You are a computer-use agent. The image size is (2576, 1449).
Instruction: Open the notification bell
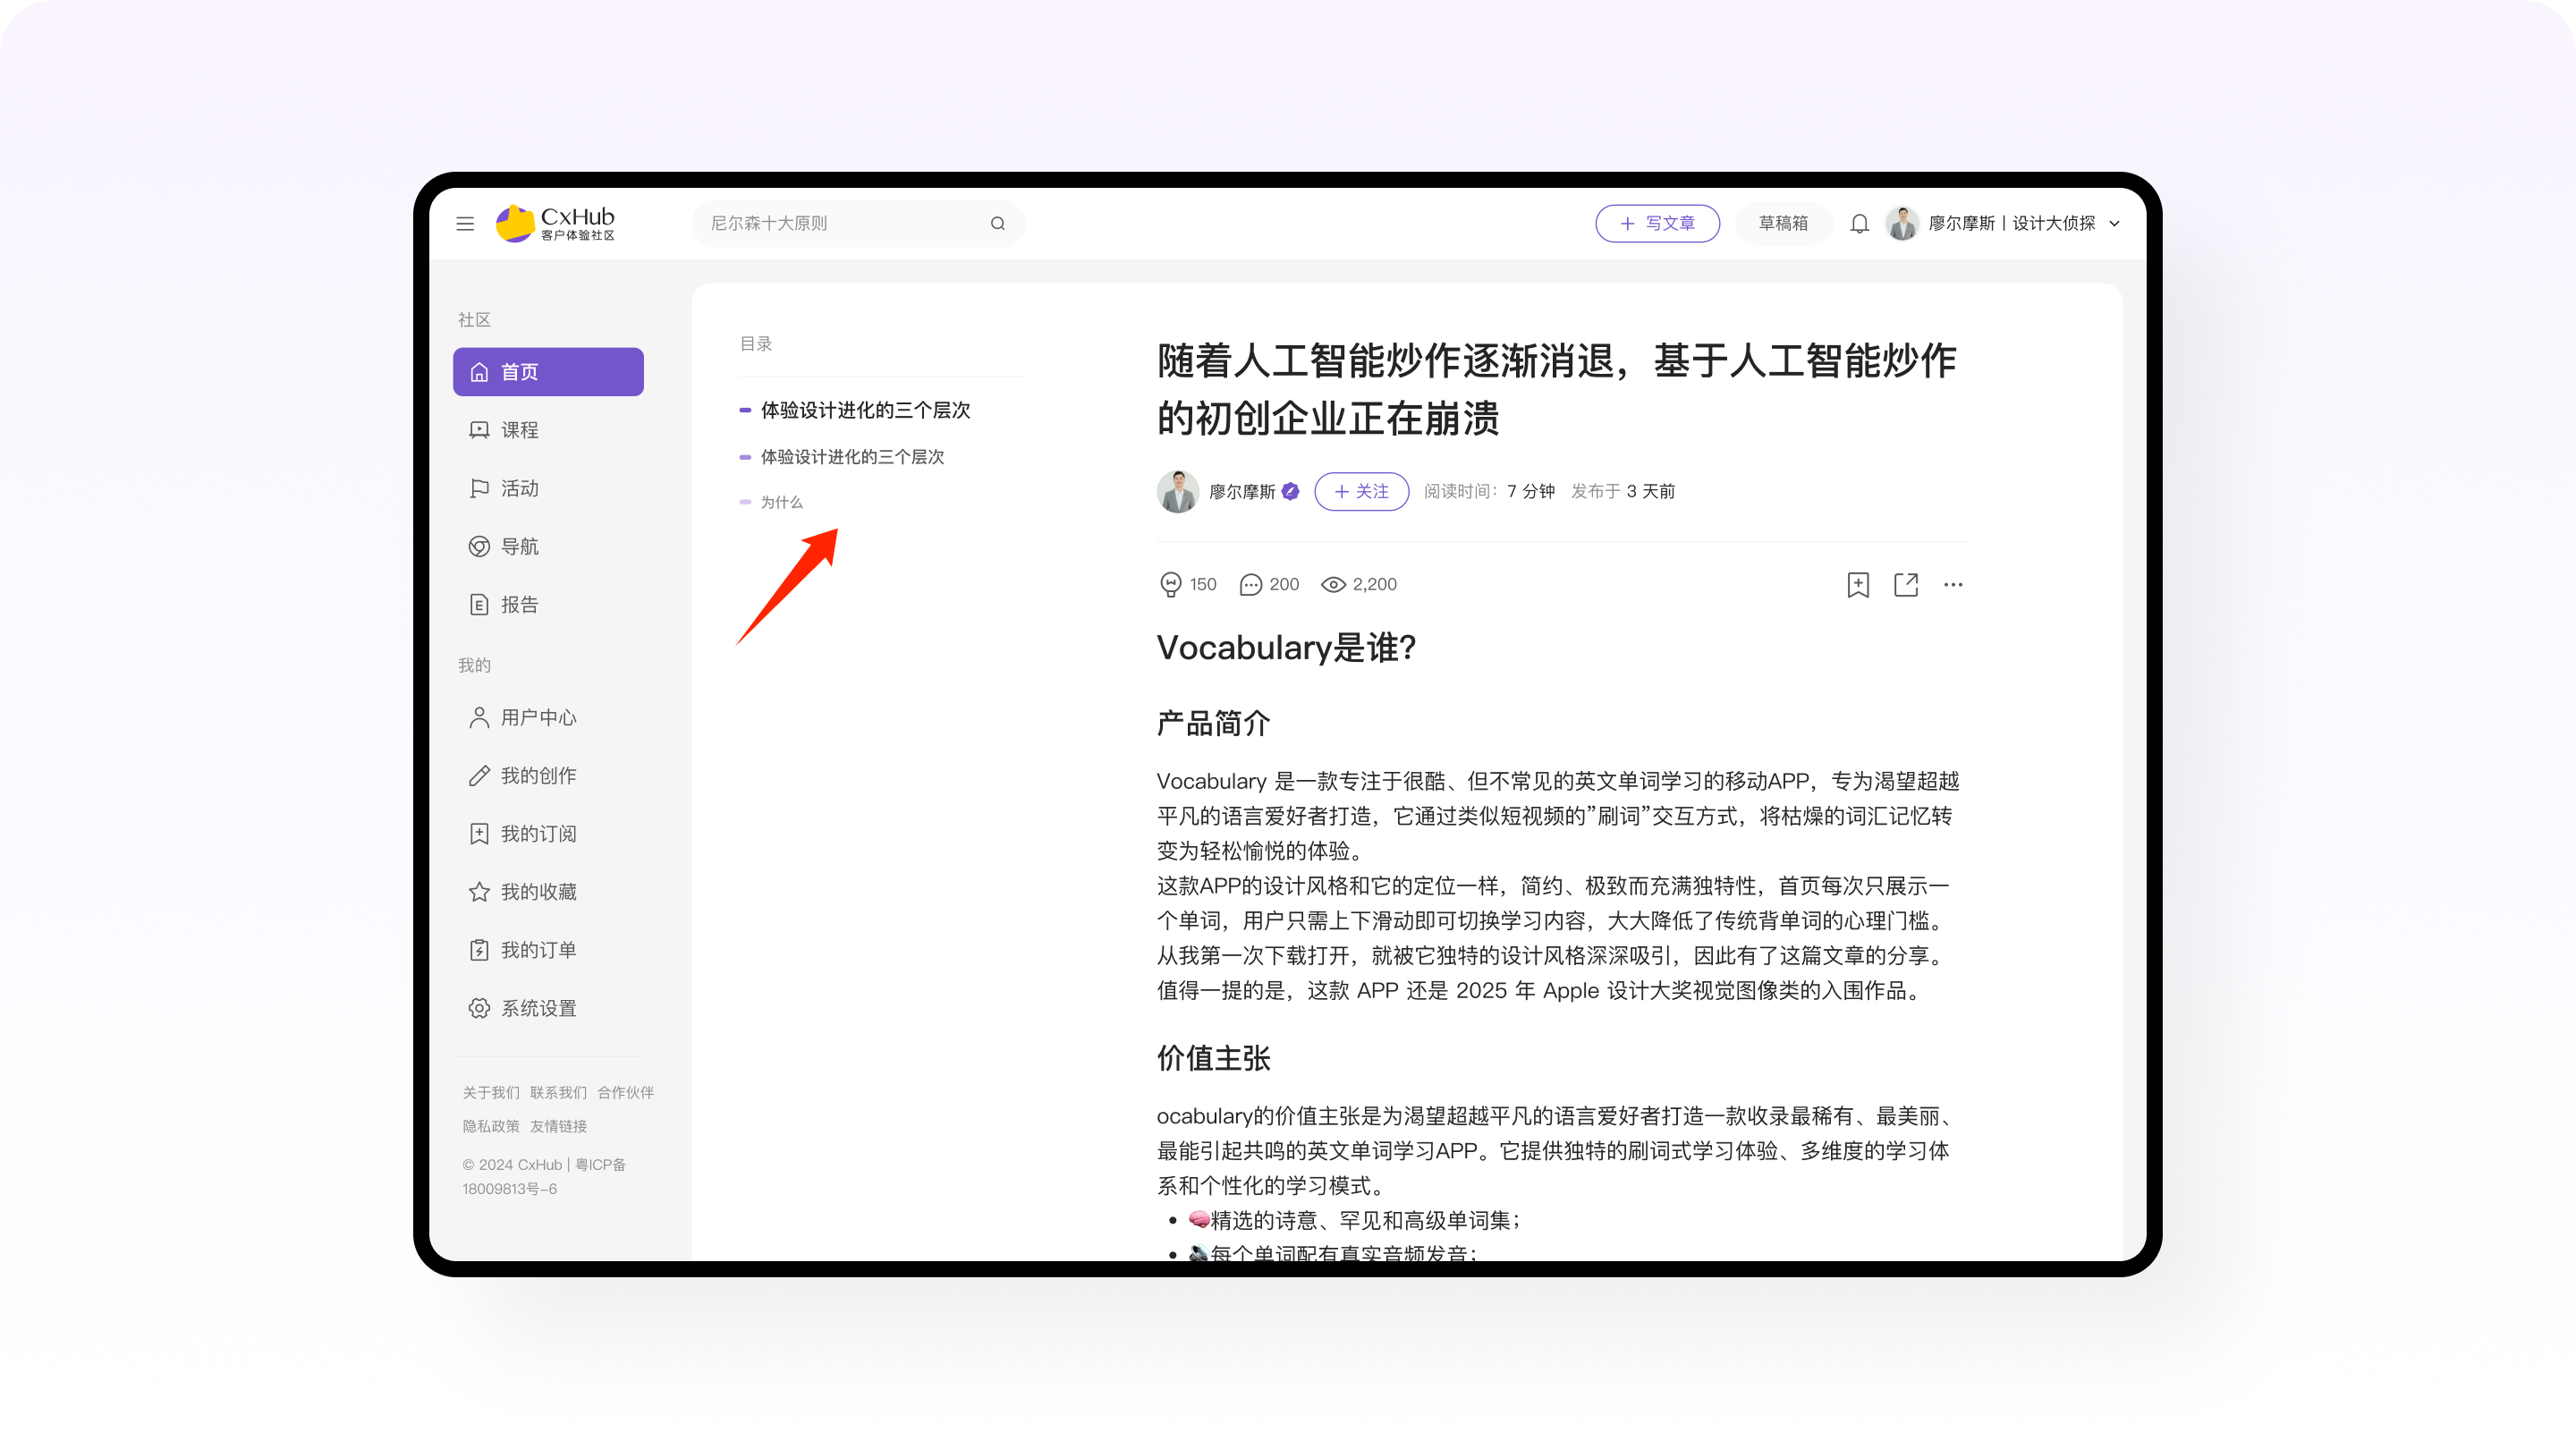[x=1859, y=223]
